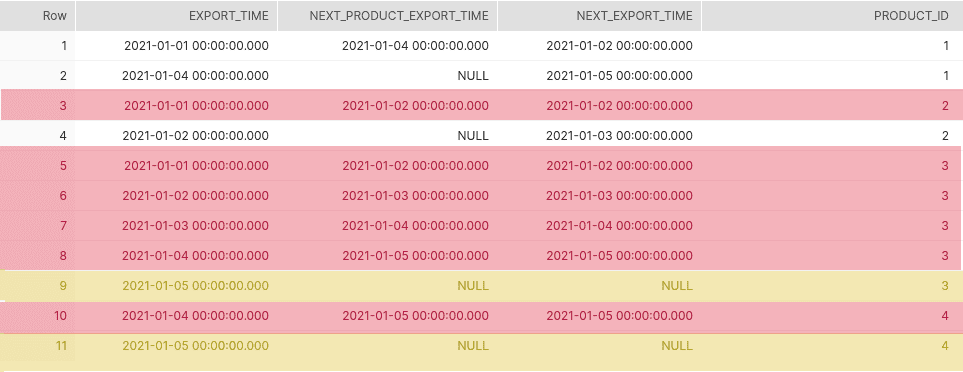Click the EXPORT_TIME column header
The image size is (963, 372).
click(x=177, y=16)
